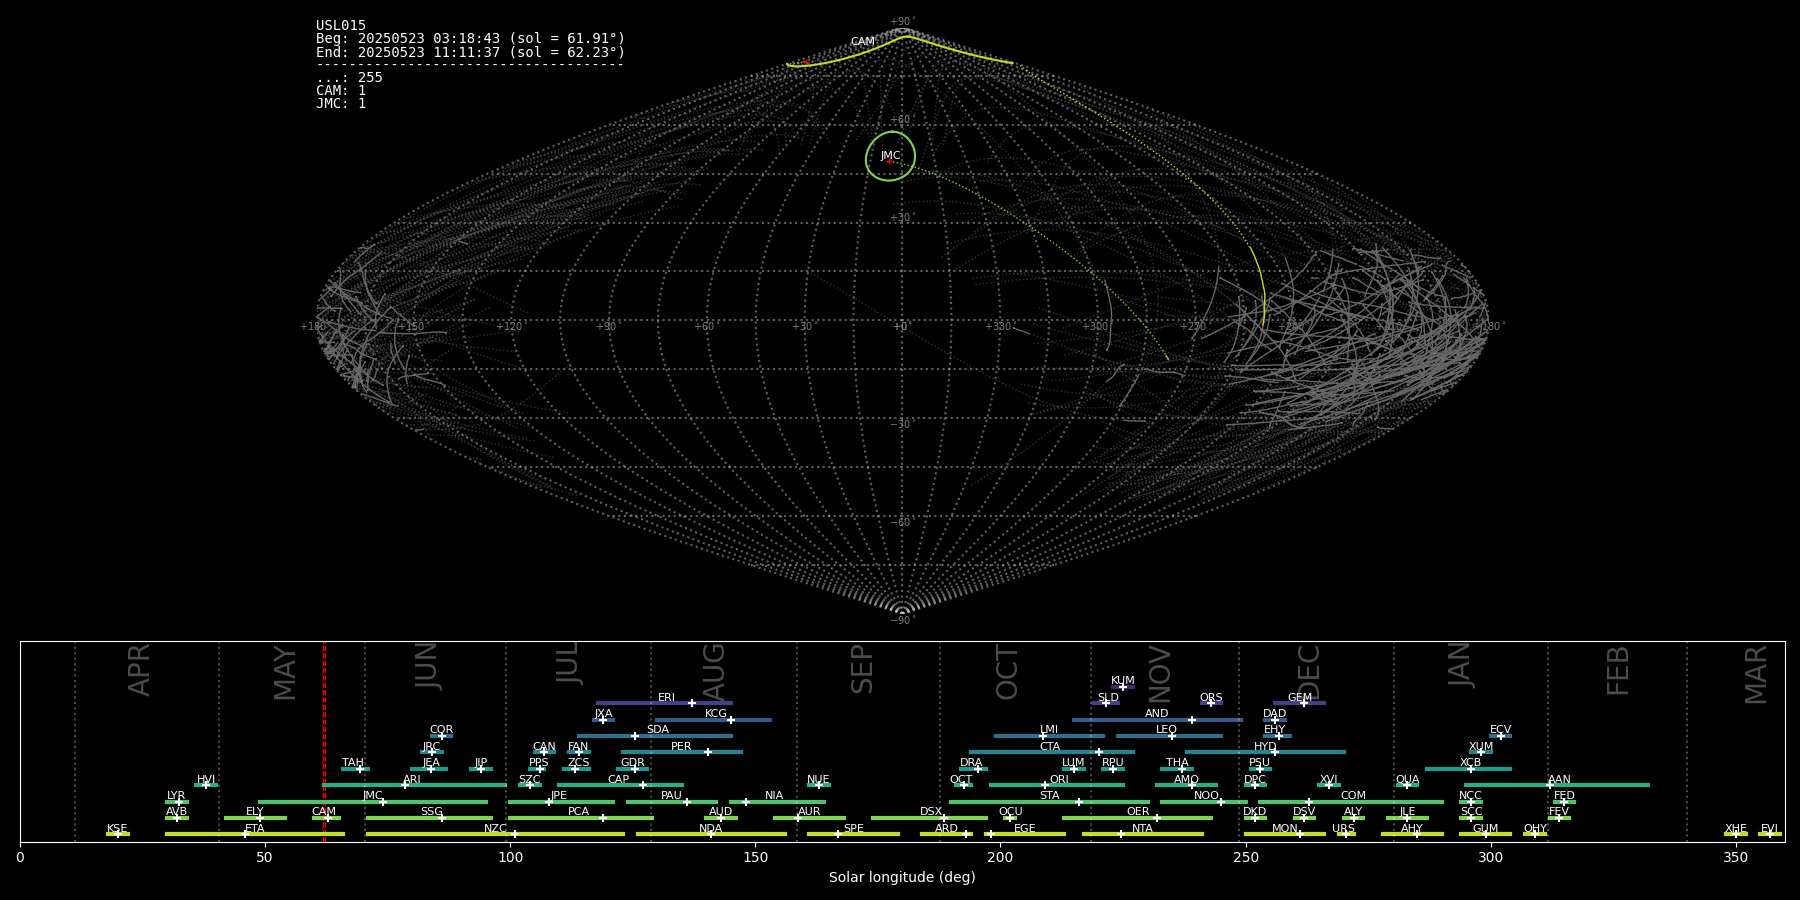Click the KSE shower label
The height and width of the screenshot is (900, 1800).
[117, 828]
